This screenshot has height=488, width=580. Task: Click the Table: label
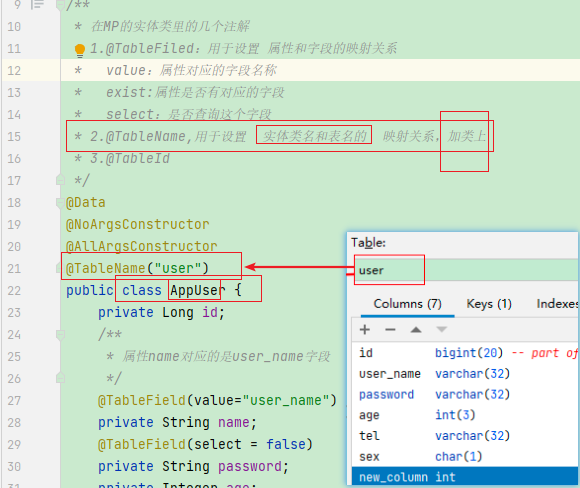(x=368, y=243)
